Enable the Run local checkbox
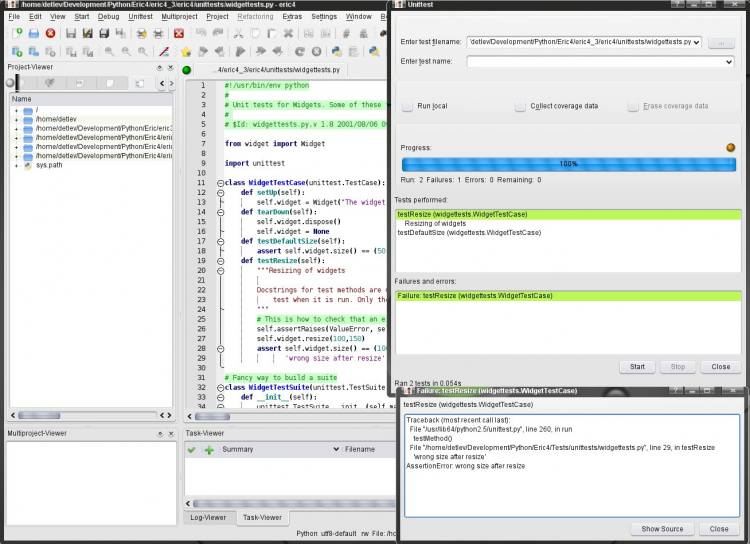The height and width of the screenshot is (544, 750). coord(407,106)
